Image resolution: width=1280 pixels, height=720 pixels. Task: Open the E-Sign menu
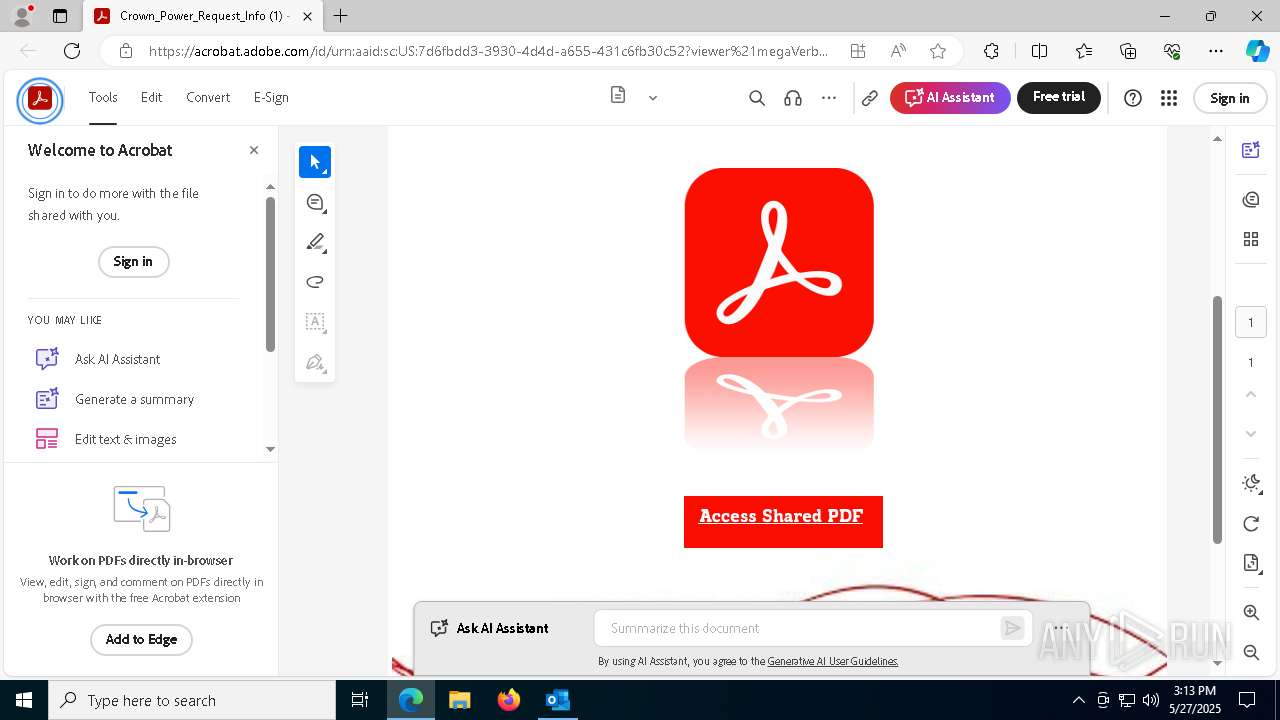coord(271,97)
